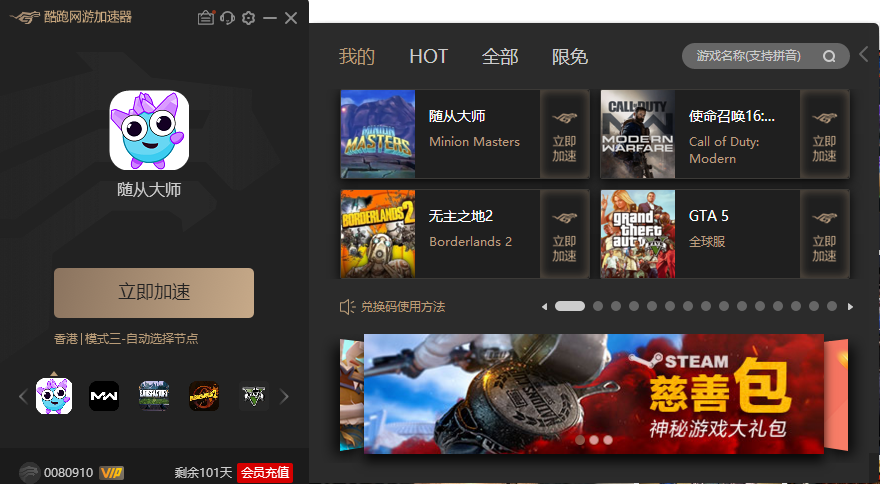The image size is (880, 484).
Task: Click the main 立即加速 button
Action: [x=154, y=293]
